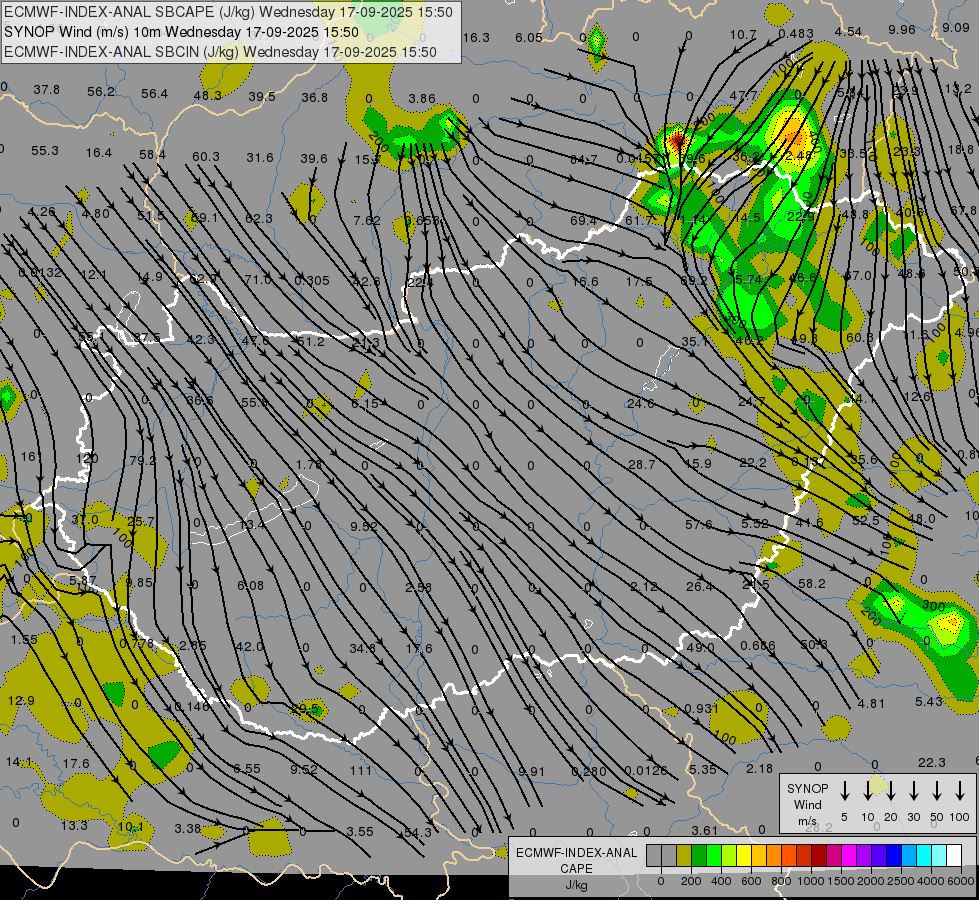Click the map value 26.4
Image resolution: width=979 pixels, height=900 pixels.
pyautogui.click(x=699, y=586)
